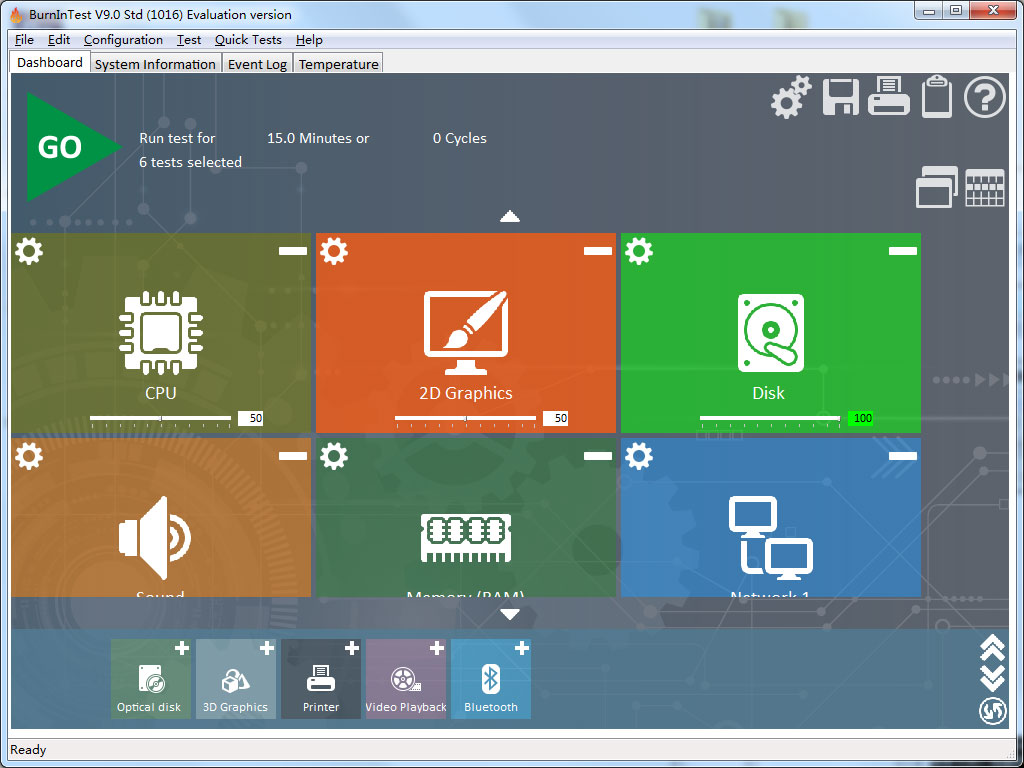The height and width of the screenshot is (768, 1024).
Task: Click the double up chevron on the right
Action: point(993,645)
